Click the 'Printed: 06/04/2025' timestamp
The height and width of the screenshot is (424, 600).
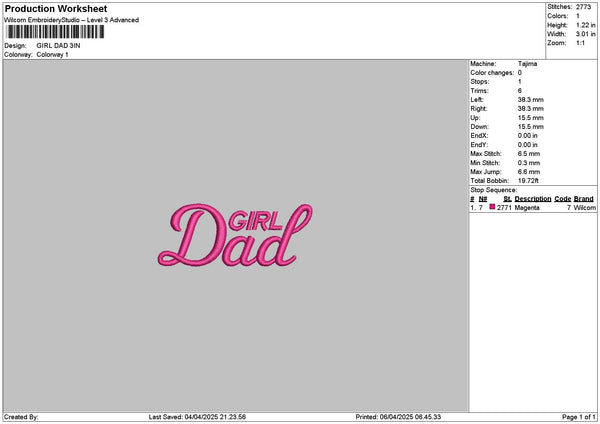[398, 417]
